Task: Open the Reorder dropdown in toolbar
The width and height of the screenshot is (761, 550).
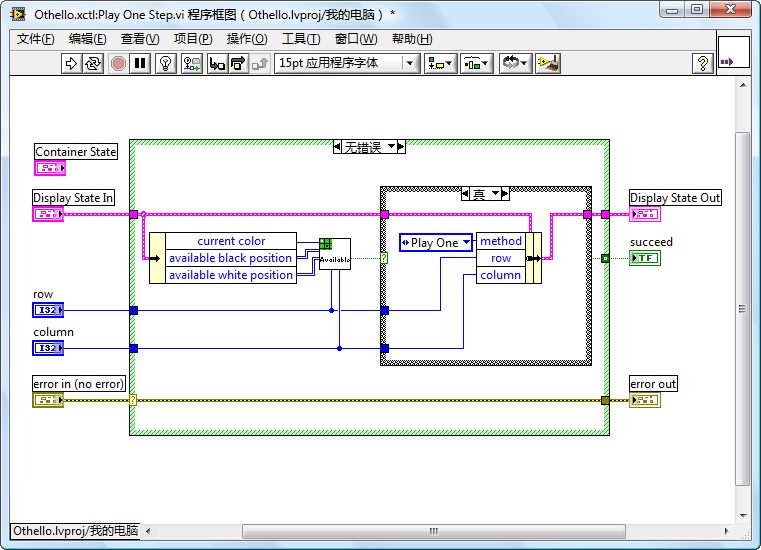Action: (x=515, y=63)
